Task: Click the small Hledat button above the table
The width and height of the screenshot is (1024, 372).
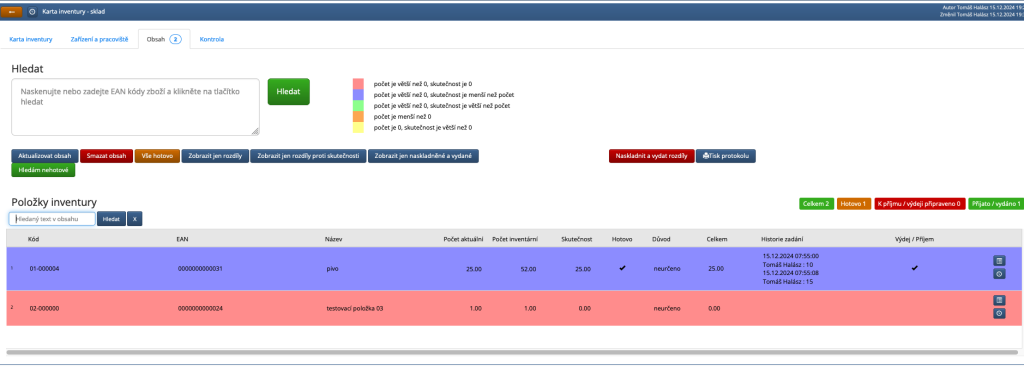Action: coord(111,219)
